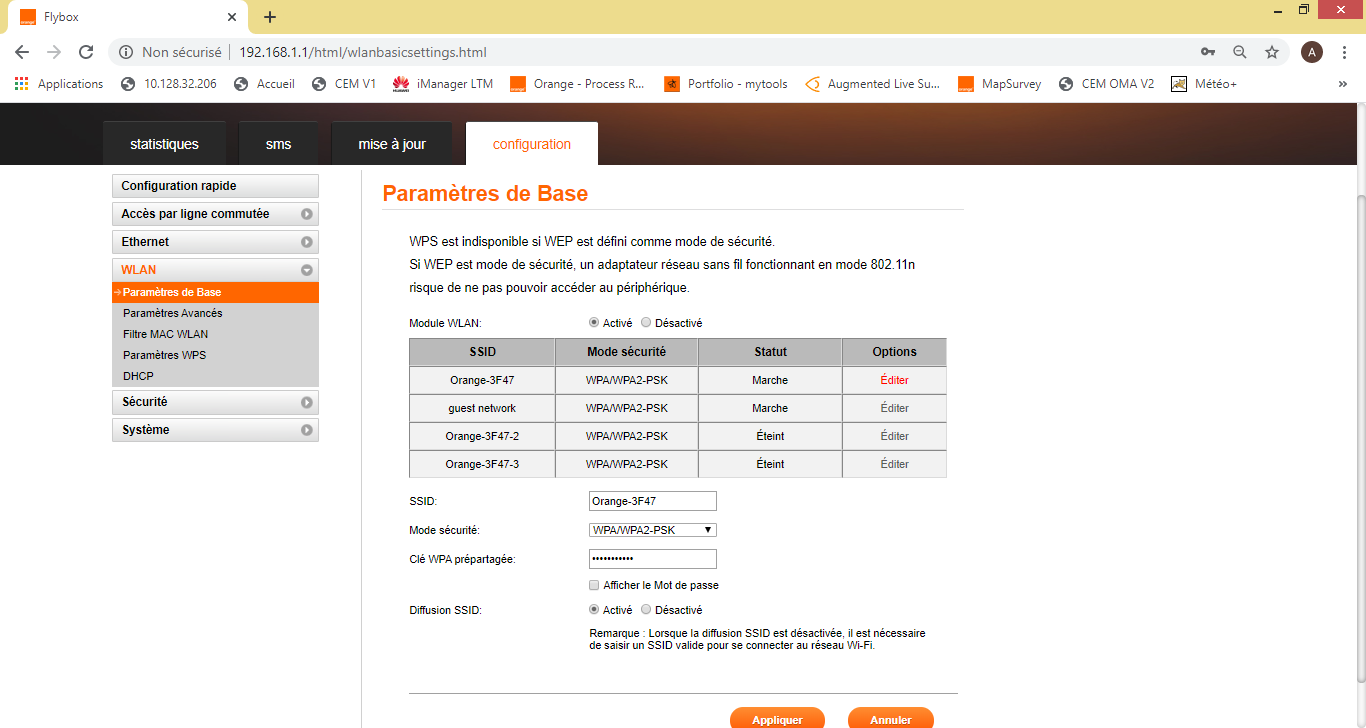The width and height of the screenshot is (1366, 728).
Task: Click the Éteint status for Orange-3F47-2
Action: 770,436
